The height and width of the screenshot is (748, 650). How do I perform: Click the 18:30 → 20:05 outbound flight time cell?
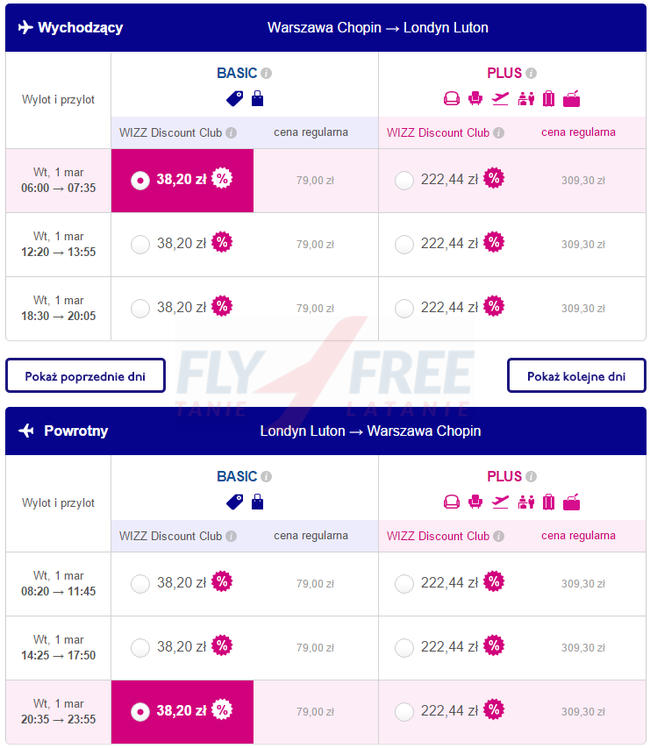point(58,308)
